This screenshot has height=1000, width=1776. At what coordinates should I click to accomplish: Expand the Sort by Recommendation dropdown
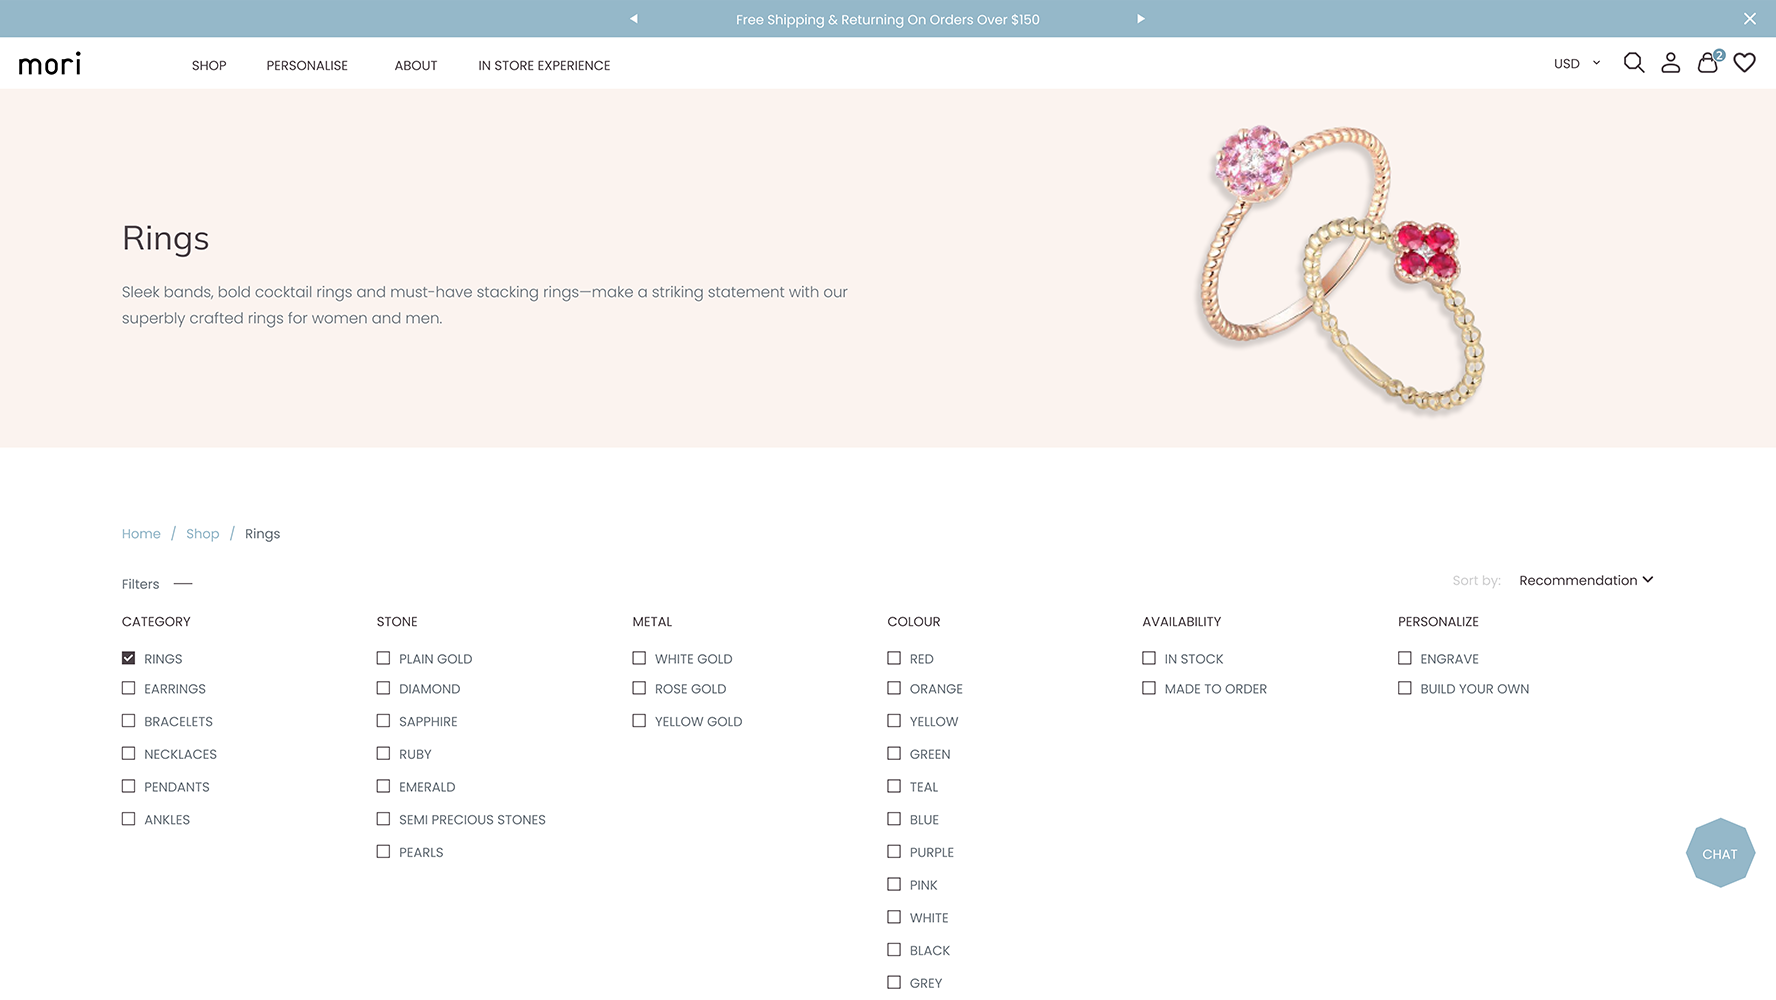[x=1585, y=580]
